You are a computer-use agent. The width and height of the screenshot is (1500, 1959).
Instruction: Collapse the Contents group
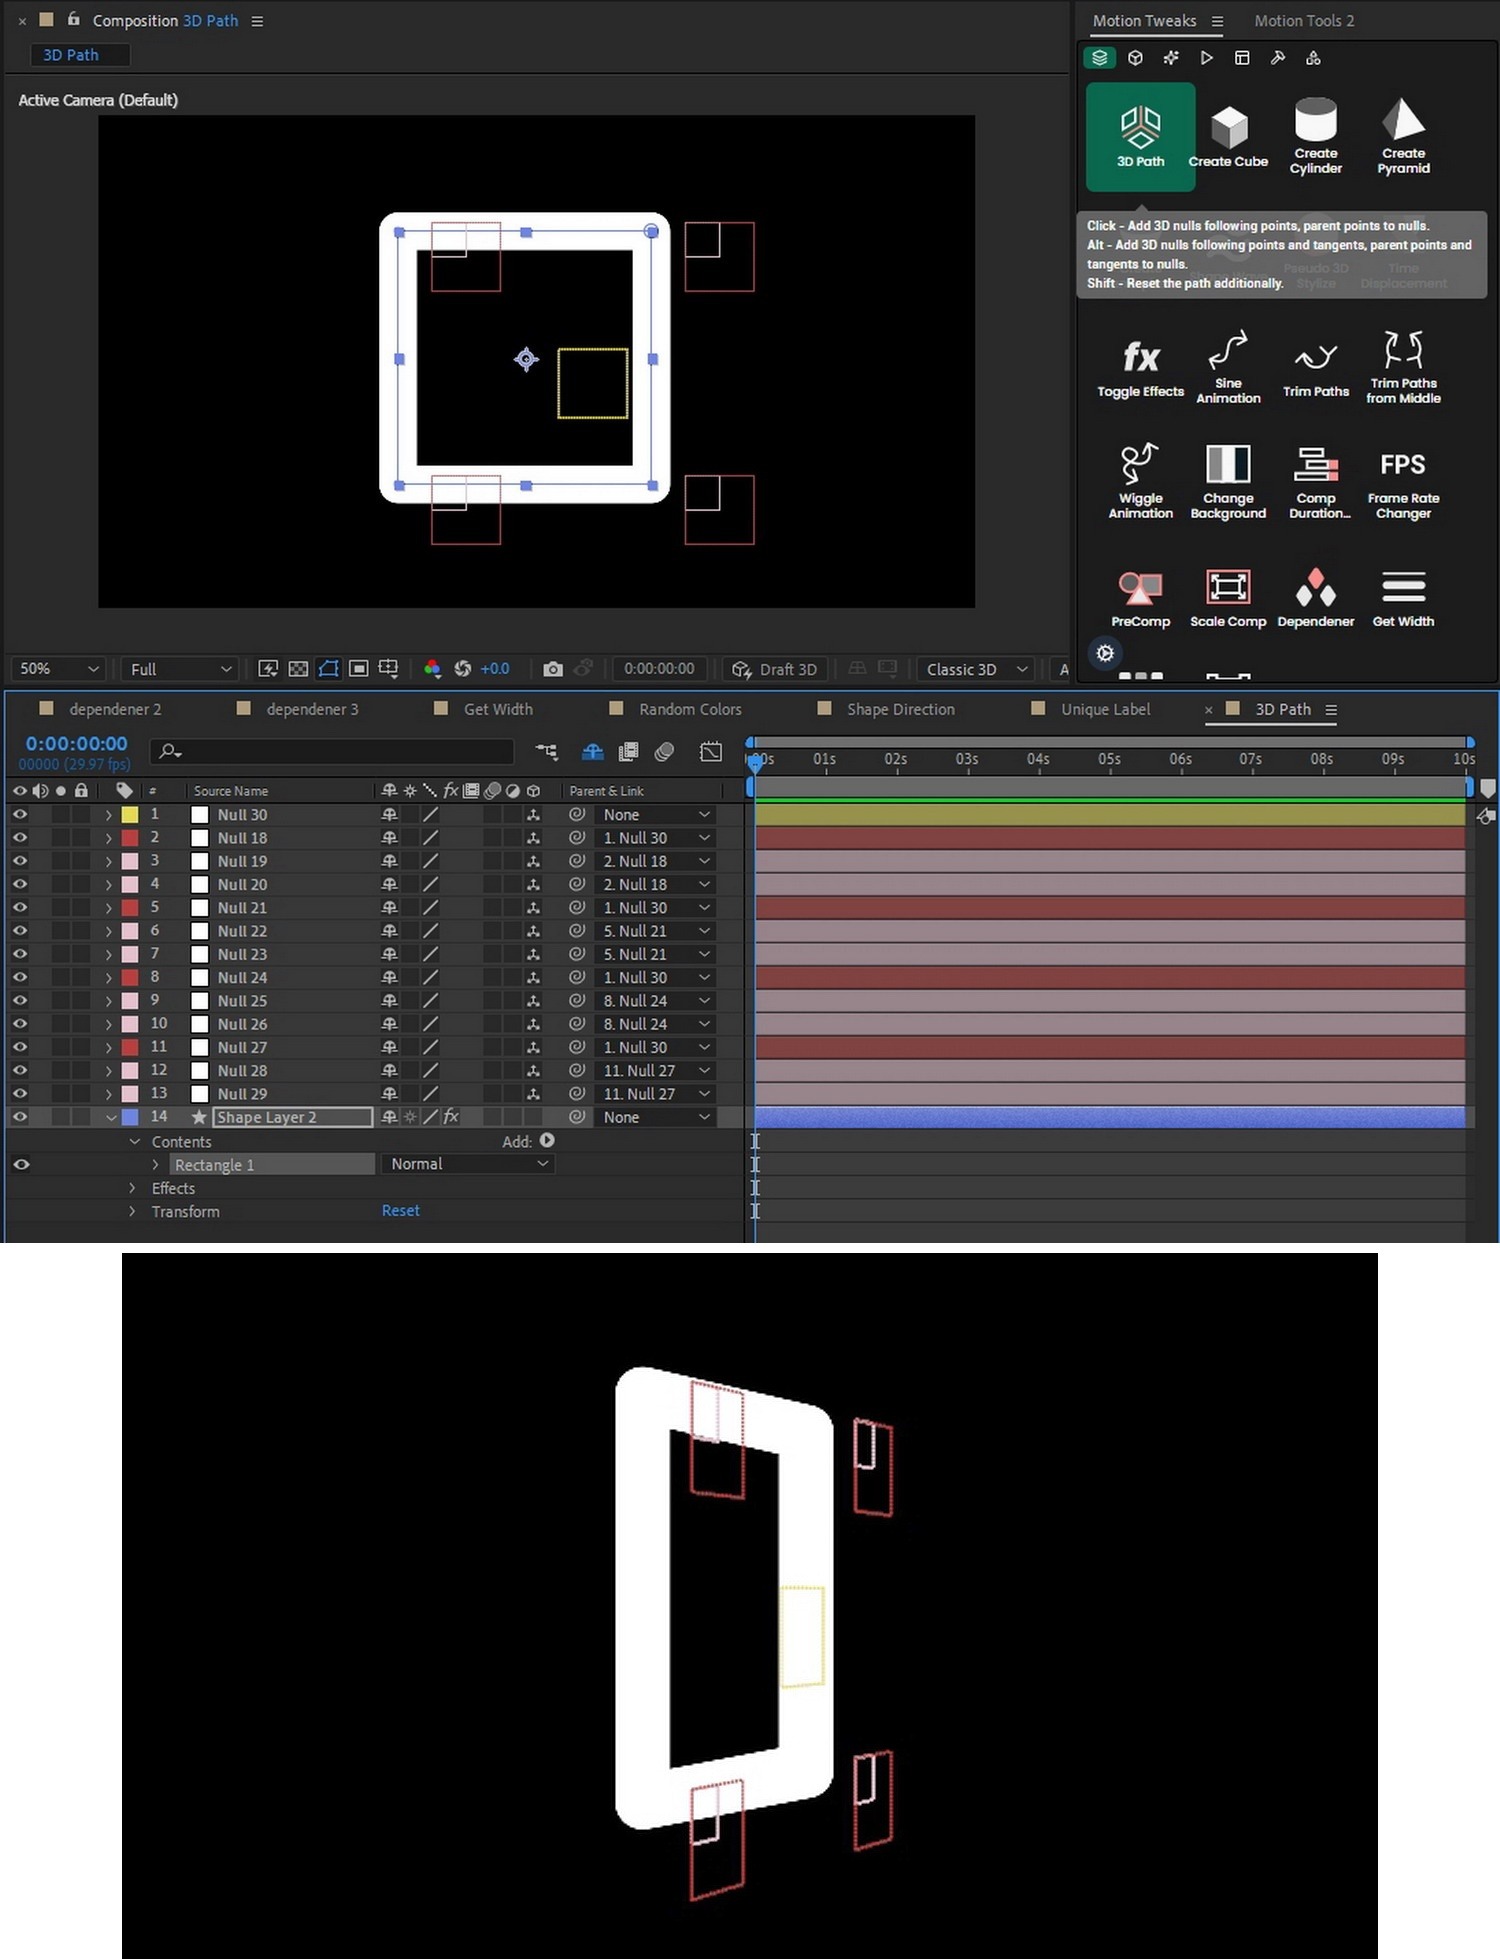coord(134,1141)
